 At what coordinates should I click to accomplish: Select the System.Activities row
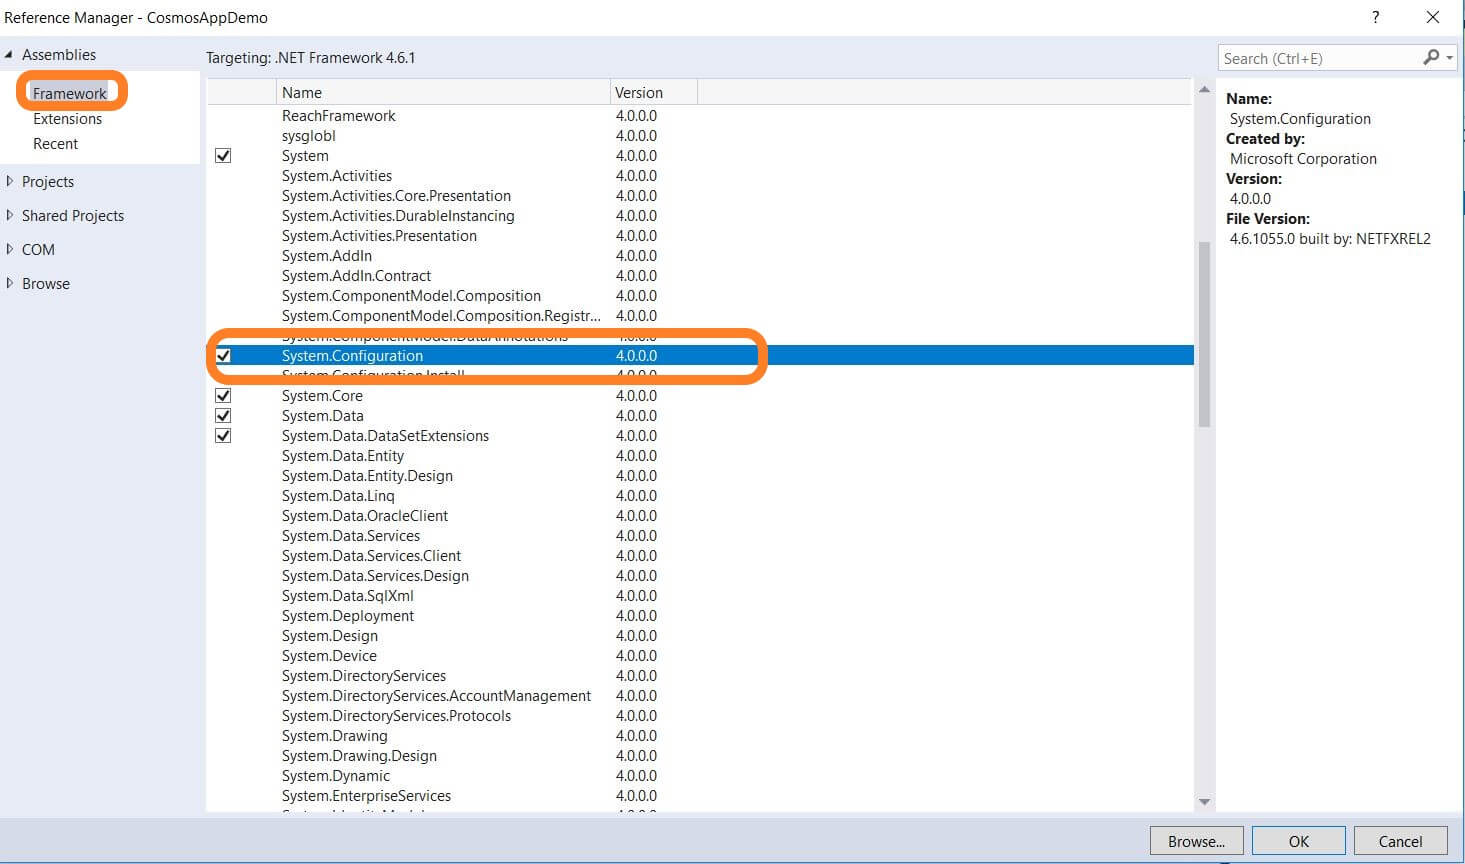(700, 176)
